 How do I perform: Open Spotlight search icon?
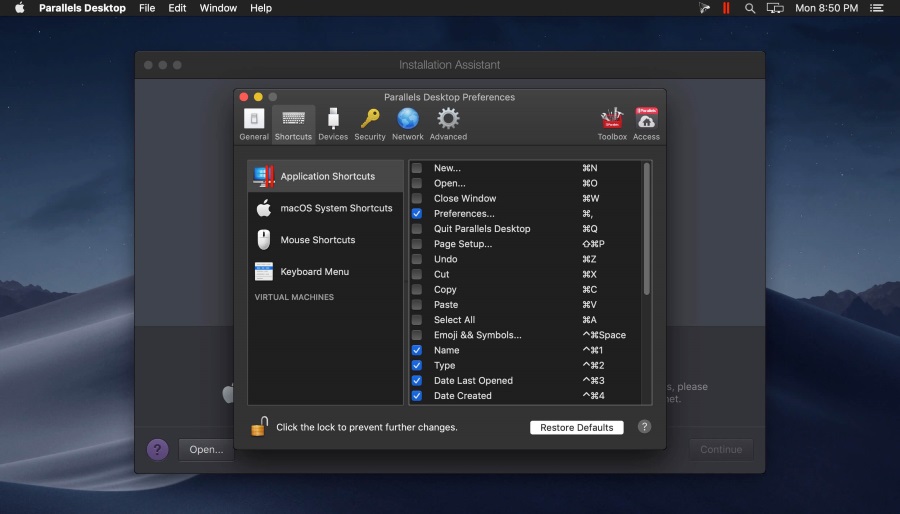click(x=750, y=8)
